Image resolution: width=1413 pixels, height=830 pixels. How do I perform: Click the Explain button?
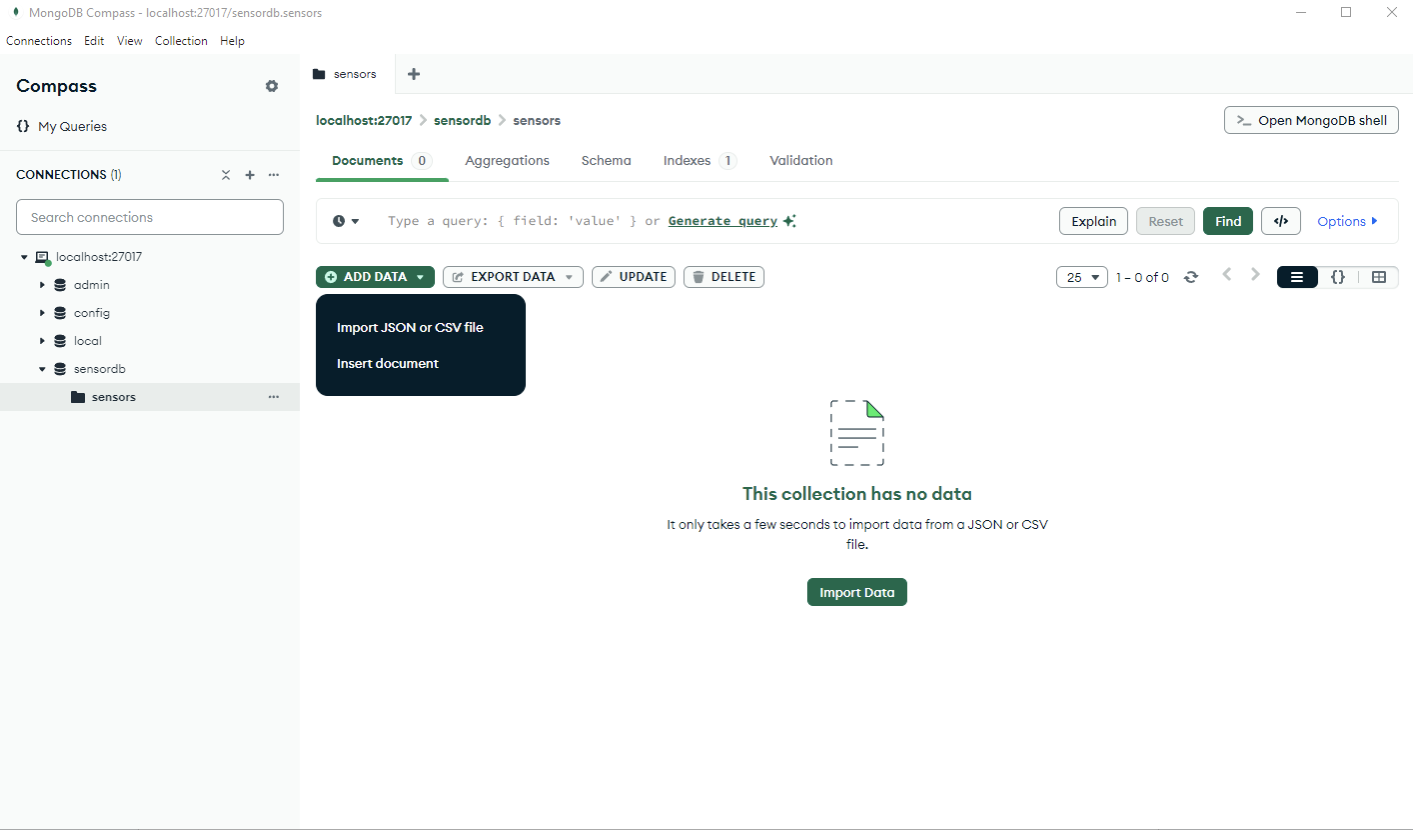click(1094, 221)
